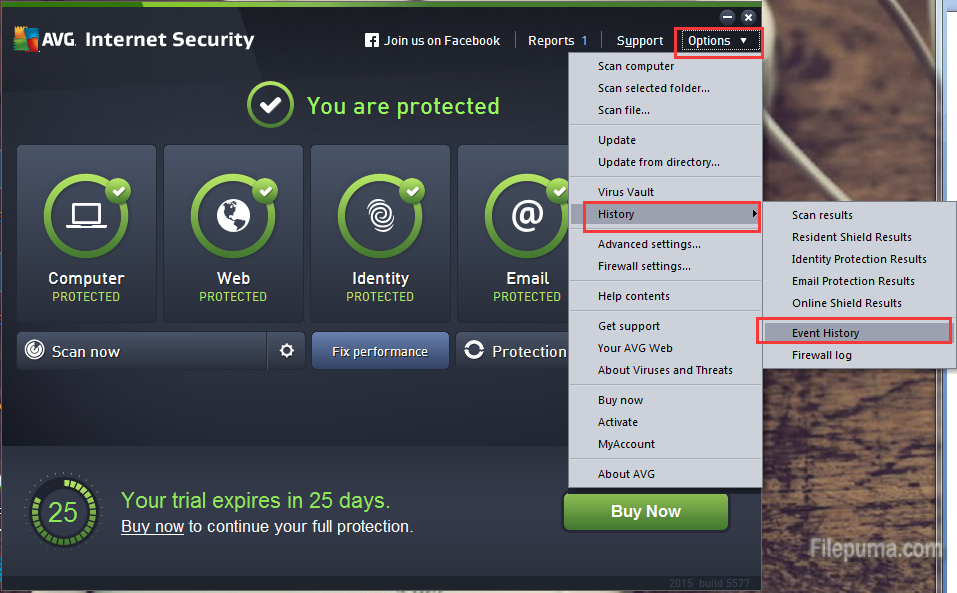Click the Computer protection laptop icon

click(x=86, y=215)
